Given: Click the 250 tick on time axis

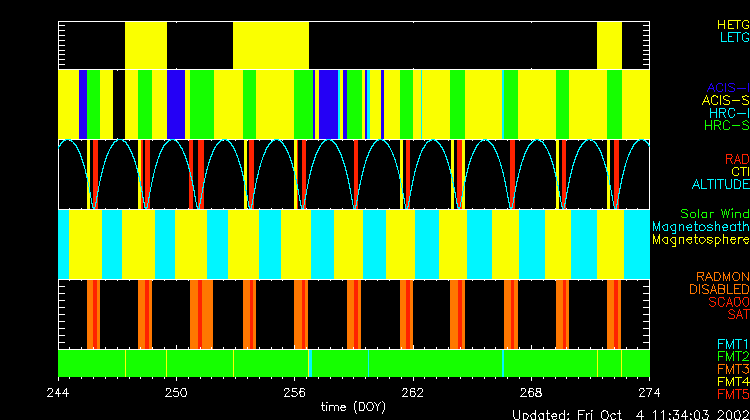Looking at the screenshot, I should (x=176, y=392).
